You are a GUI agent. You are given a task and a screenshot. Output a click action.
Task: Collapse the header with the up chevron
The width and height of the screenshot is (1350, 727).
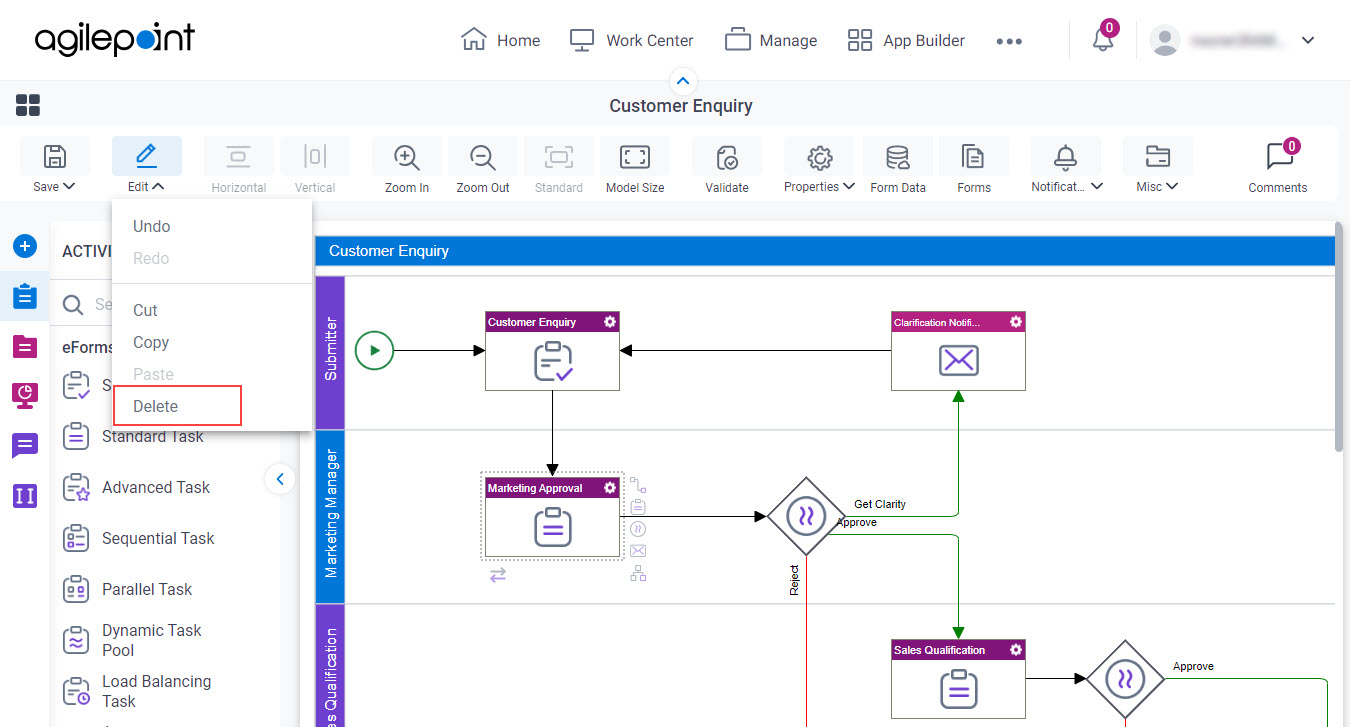[x=683, y=81]
